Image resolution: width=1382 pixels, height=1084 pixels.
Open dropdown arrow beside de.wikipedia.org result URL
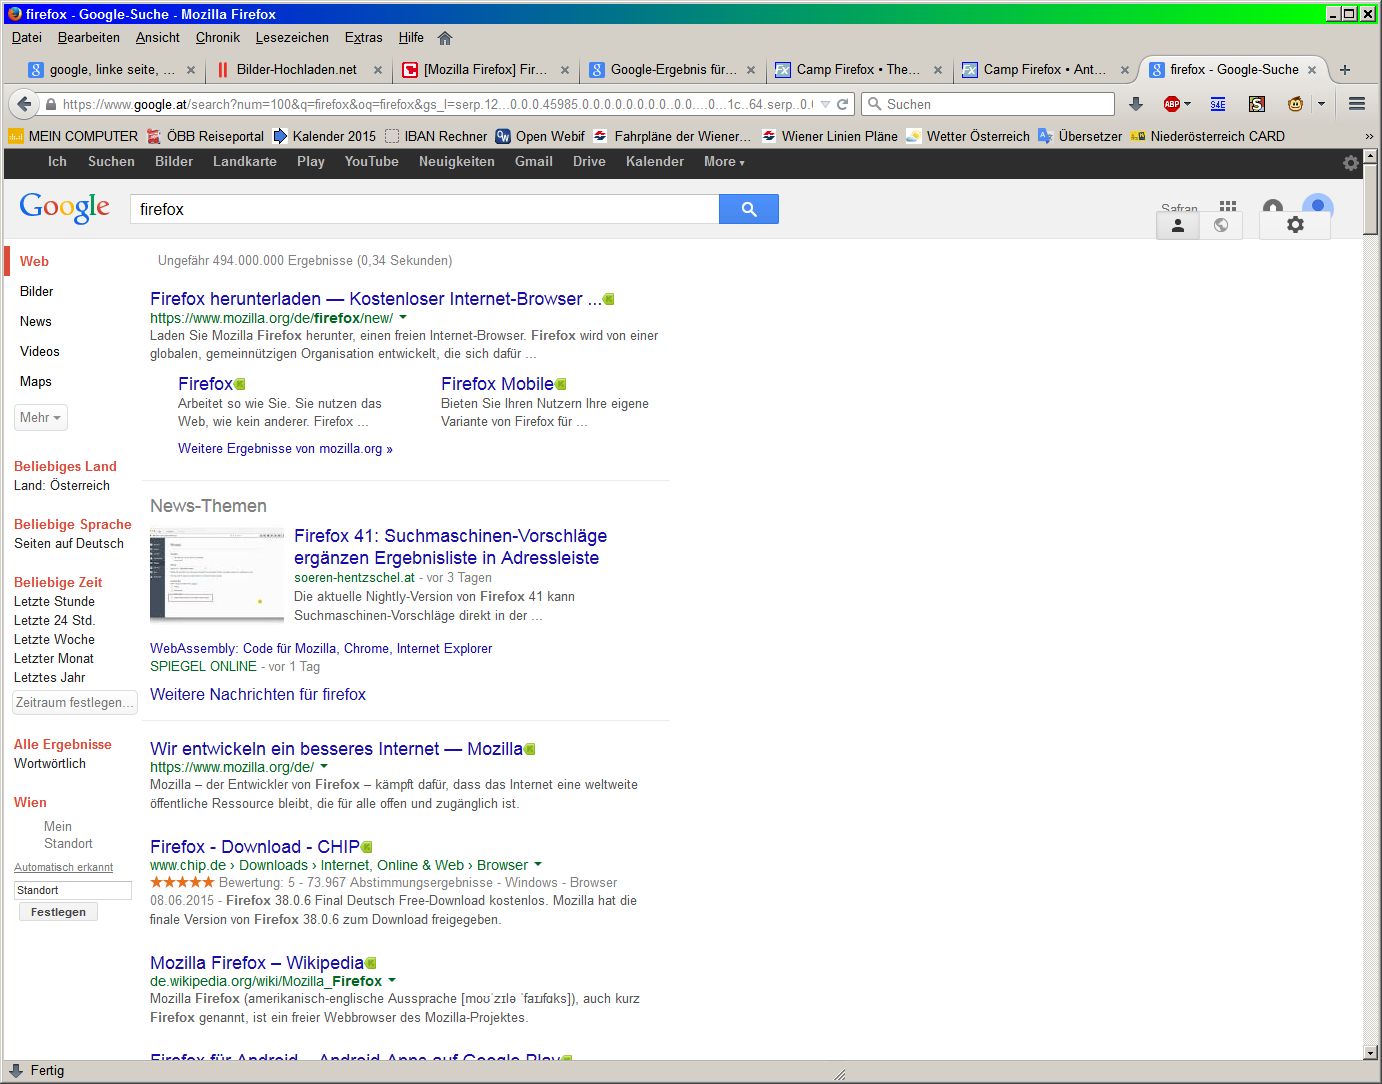coord(392,981)
